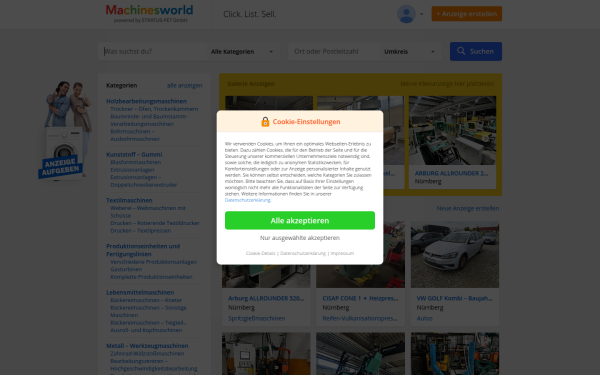600x375 pixels.
Task: Open 'Bohrmaschinen – Ausbohrmaschinen' subcategory
Action: (x=135, y=135)
